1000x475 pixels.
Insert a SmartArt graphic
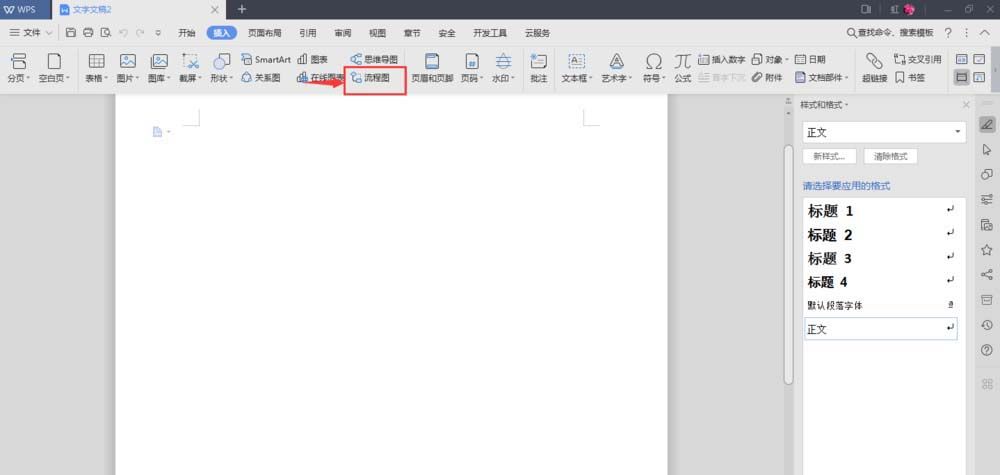click(266, 59)
